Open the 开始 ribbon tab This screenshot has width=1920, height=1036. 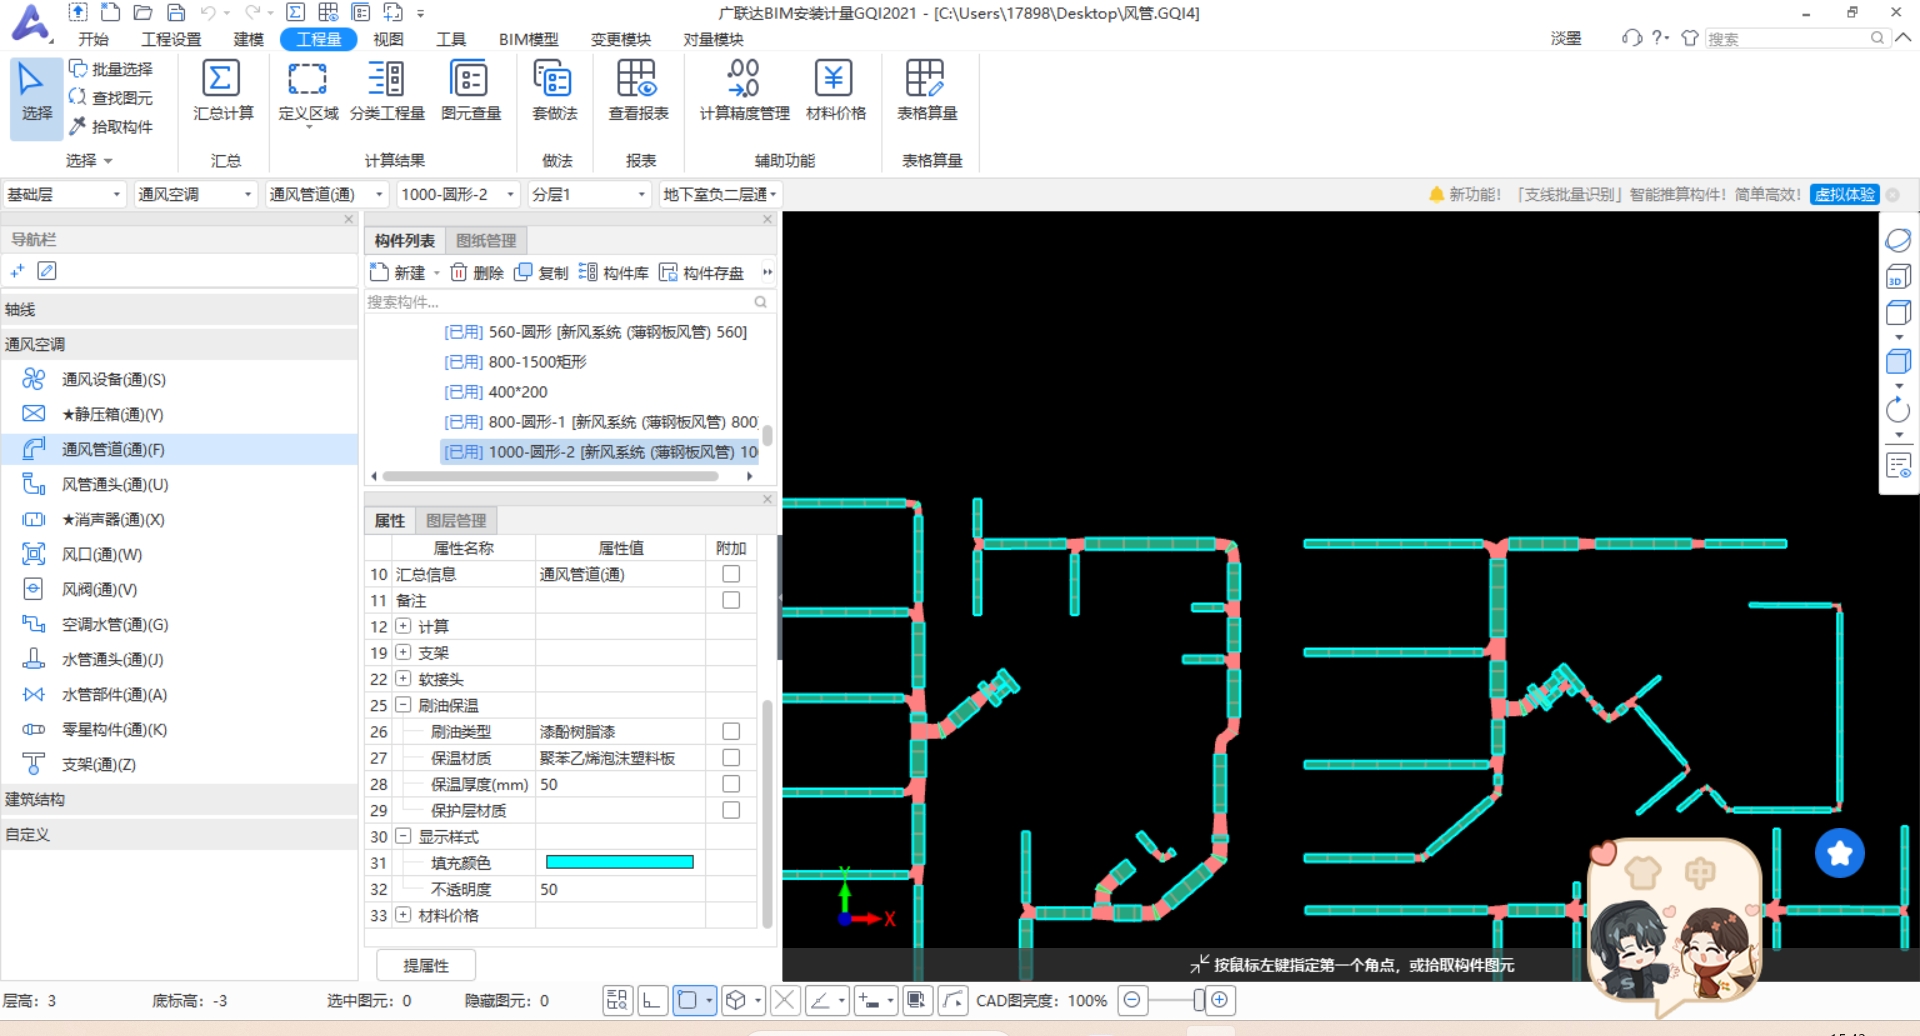coord(93,39)
